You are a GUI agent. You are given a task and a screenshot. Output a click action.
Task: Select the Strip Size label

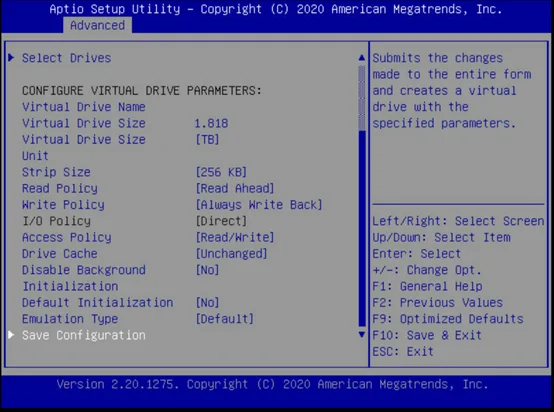point(56,172)
